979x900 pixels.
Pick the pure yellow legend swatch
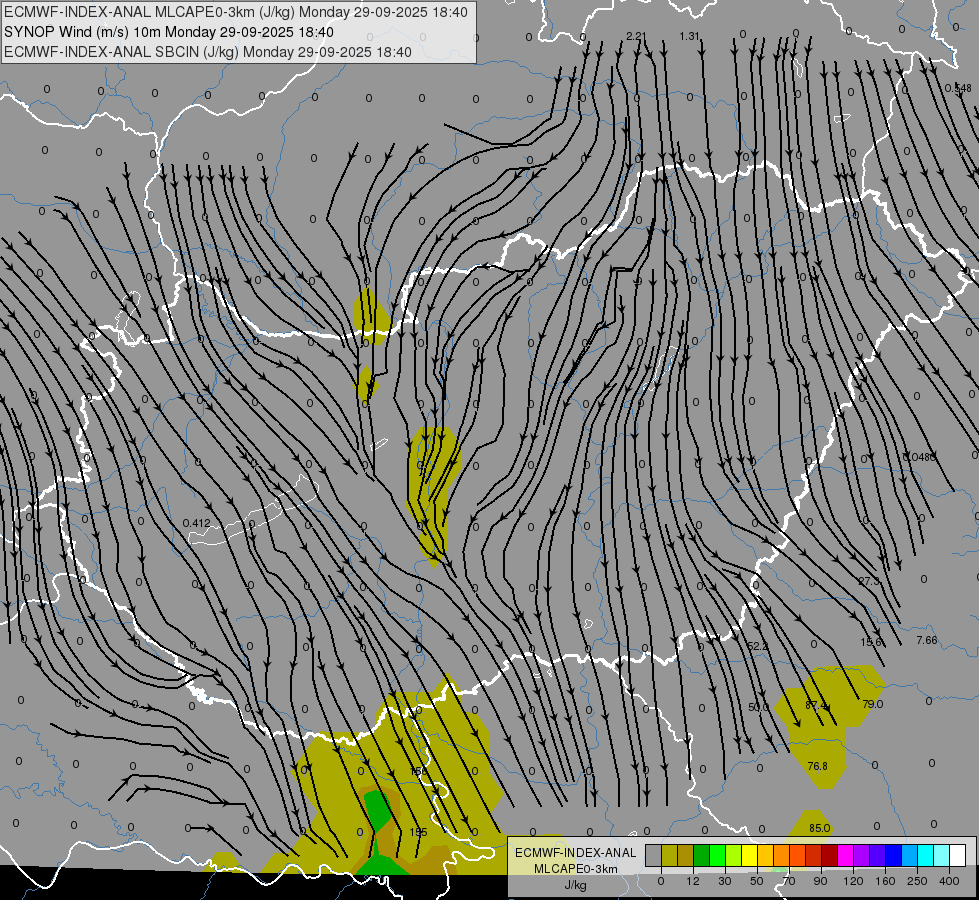coord(749,855)
